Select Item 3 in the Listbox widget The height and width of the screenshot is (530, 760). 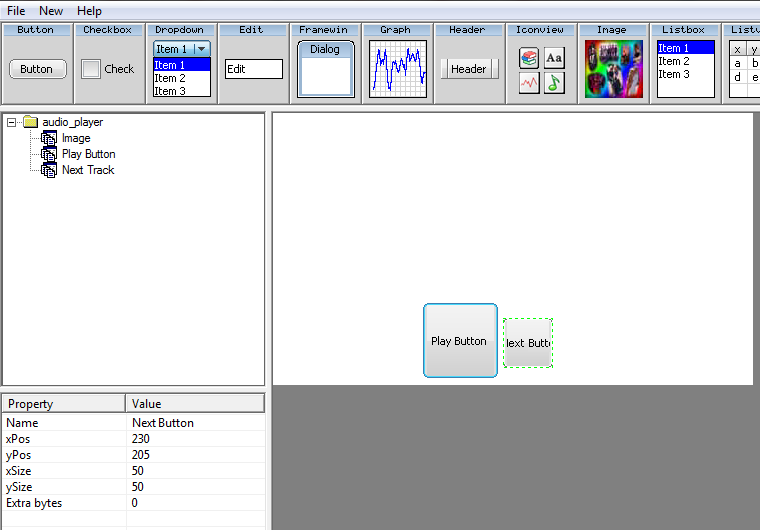click(674, 74)
